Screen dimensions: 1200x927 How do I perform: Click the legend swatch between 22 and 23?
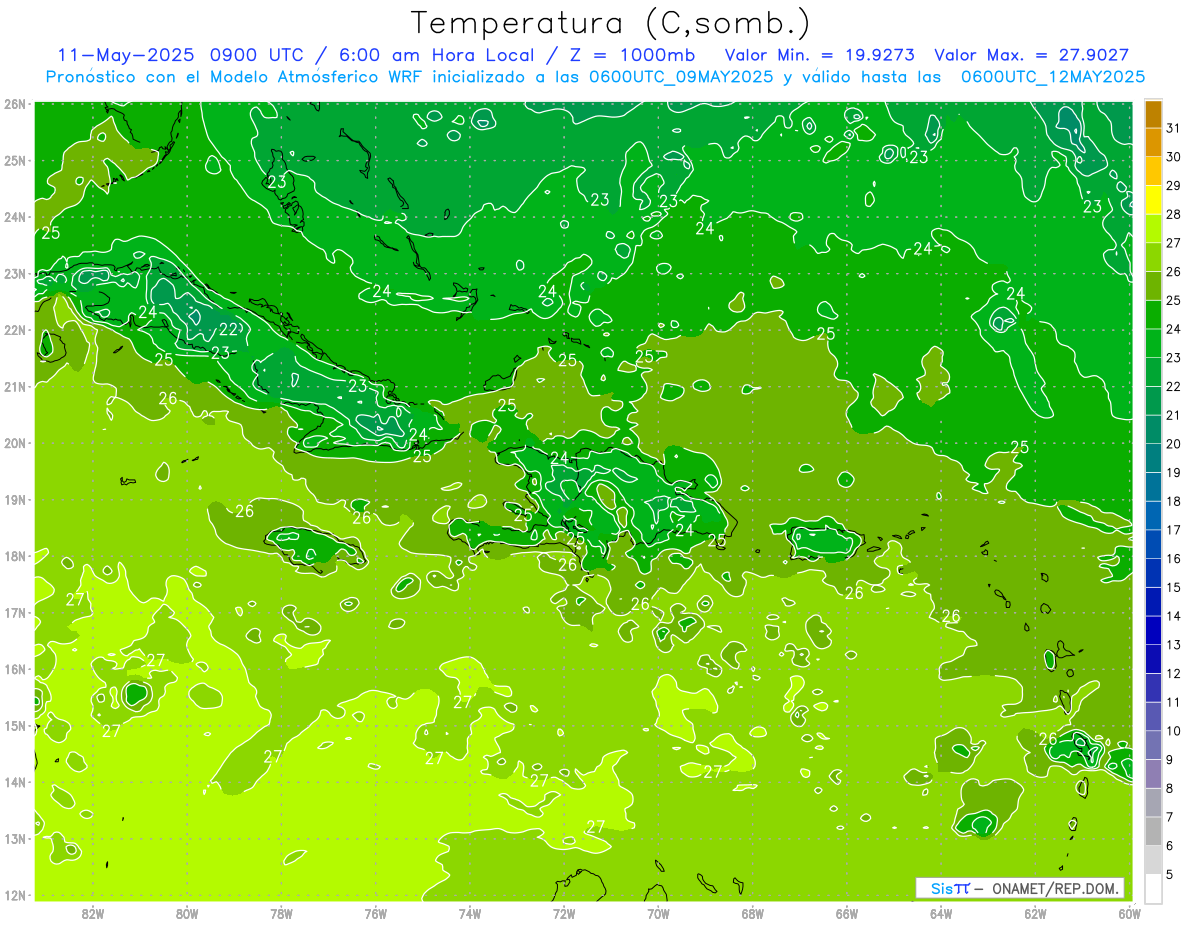(x=1153, y=372)
